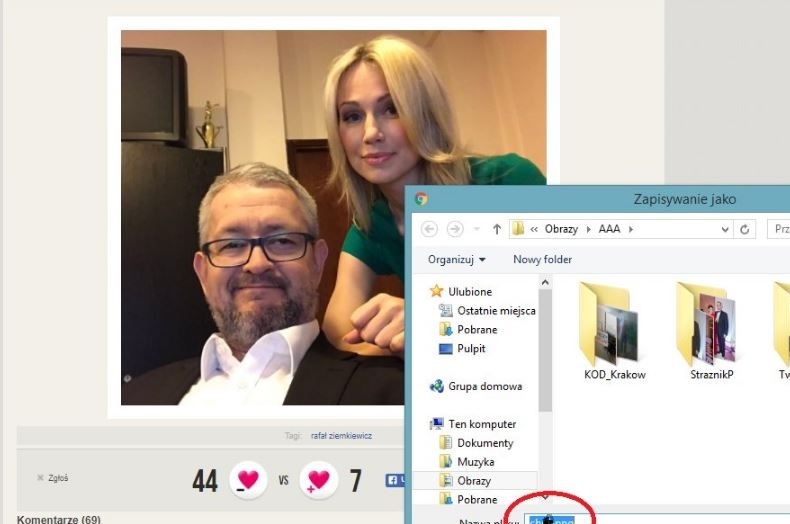This screenshot has width=790, height=524.
Task: Go up one folder level
Action: tap(497, 229)
